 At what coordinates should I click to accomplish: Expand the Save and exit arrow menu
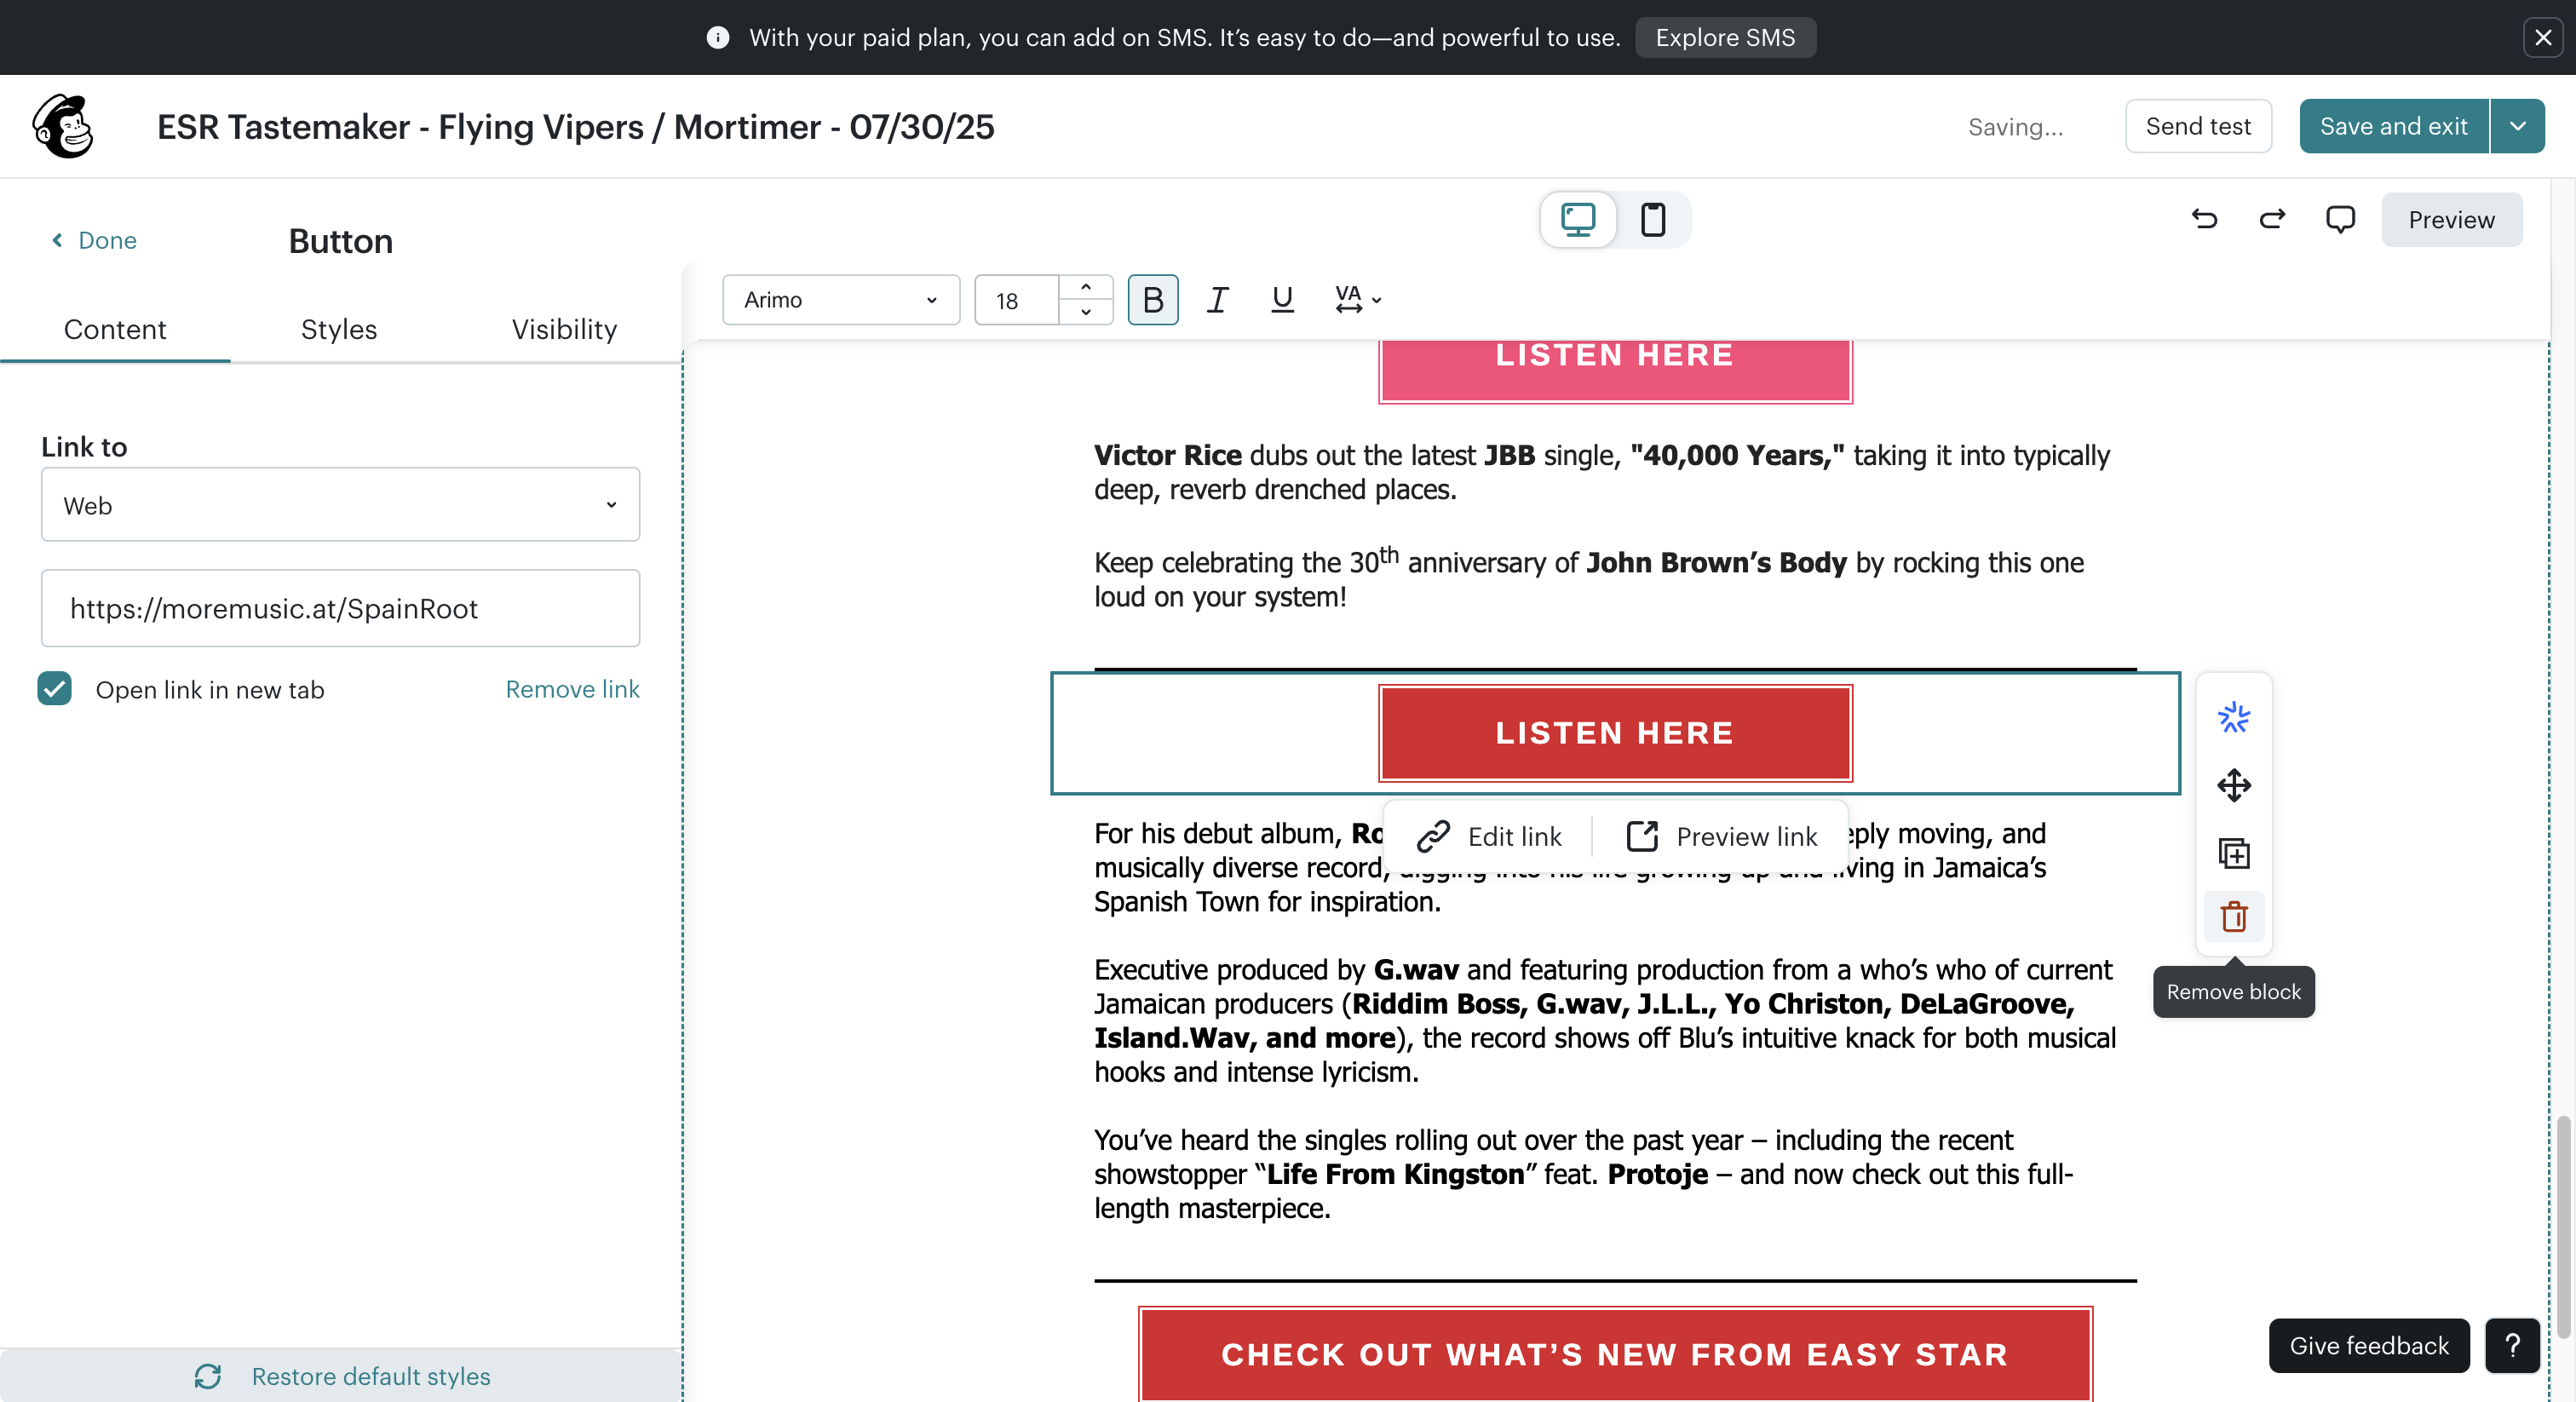point(2518,126)
